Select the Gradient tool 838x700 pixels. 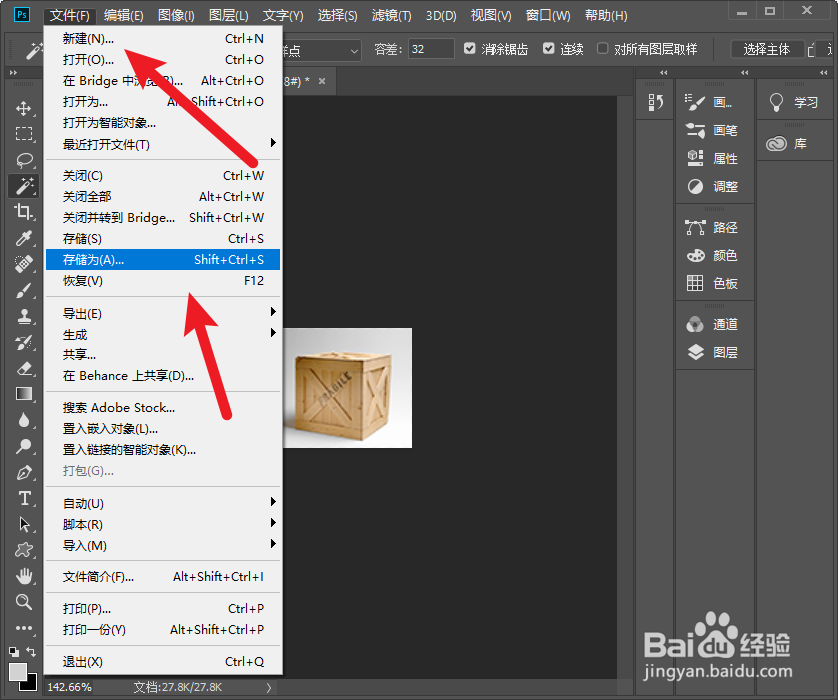[24, 394]
